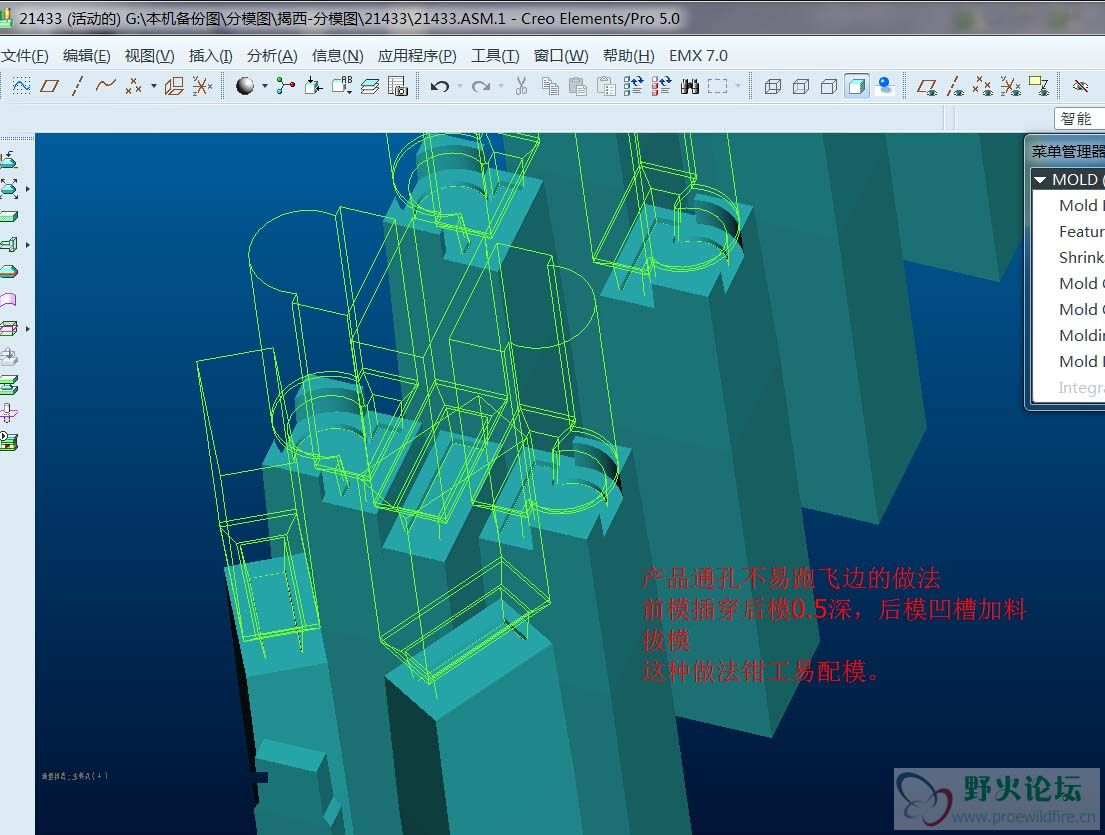Viewport: 1105px width, 835px height.
Task: Click the table with camera icon
Action: click(398, 86)
